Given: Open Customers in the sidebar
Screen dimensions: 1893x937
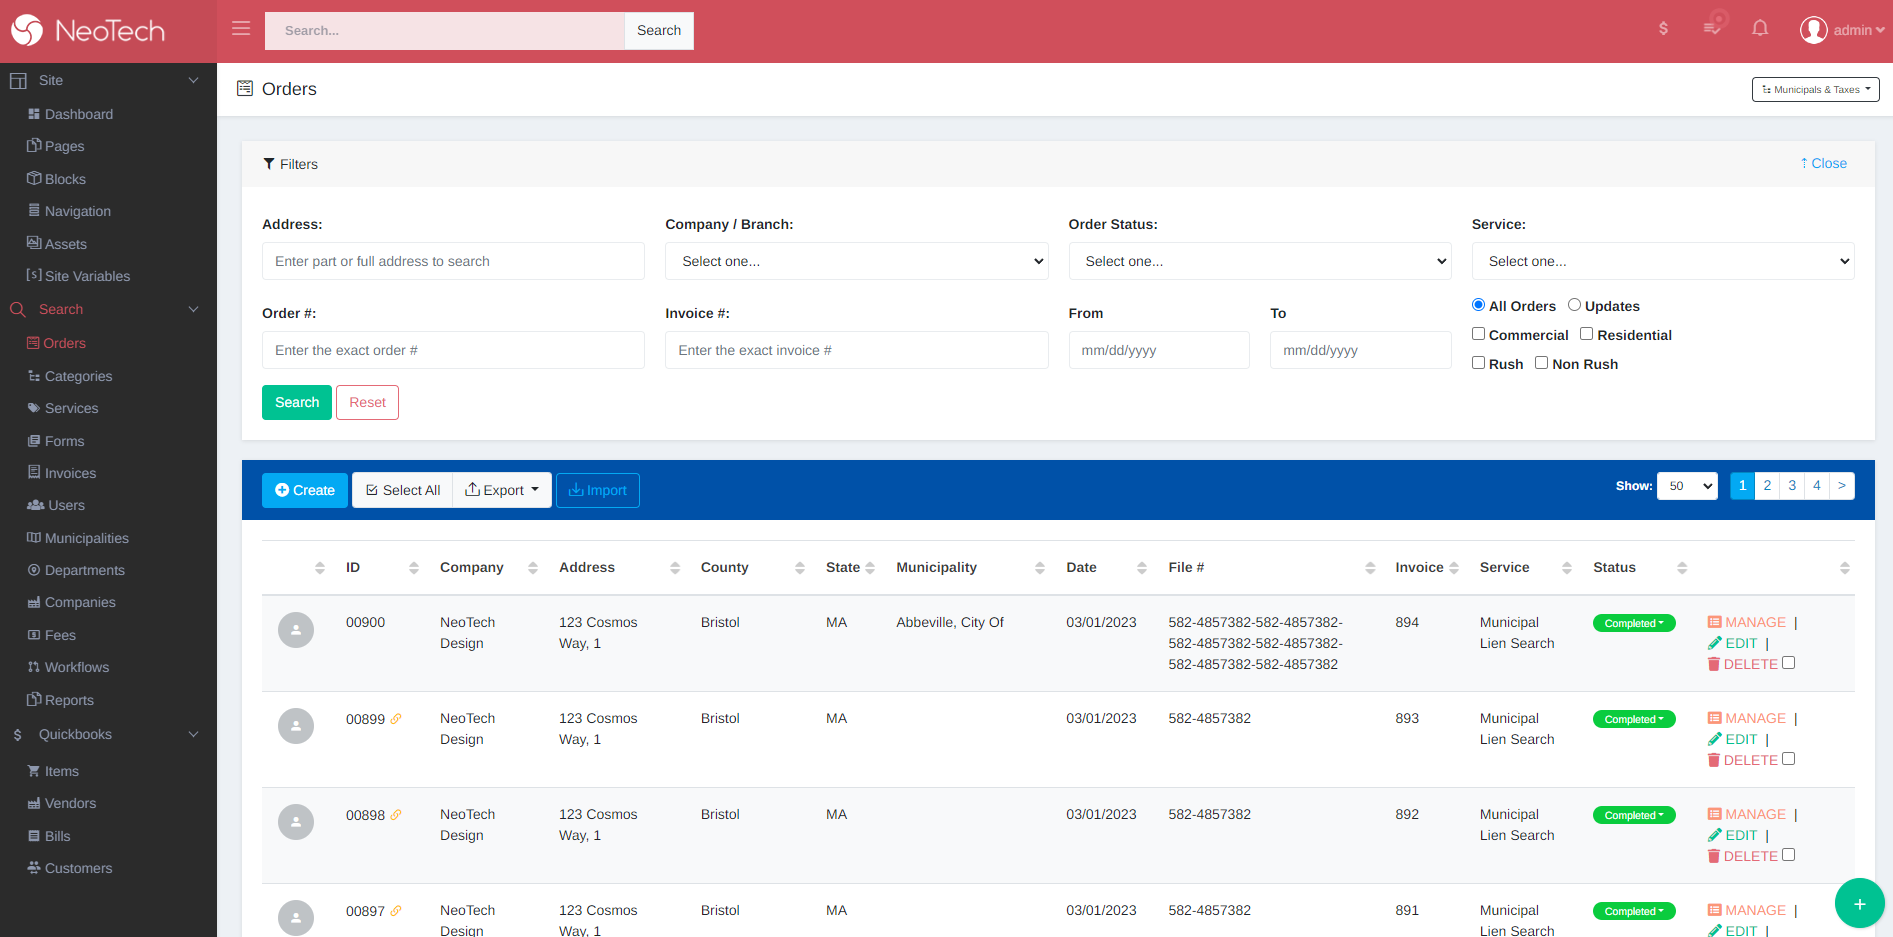Looking at the screenshot, I should tap(70, 868).
